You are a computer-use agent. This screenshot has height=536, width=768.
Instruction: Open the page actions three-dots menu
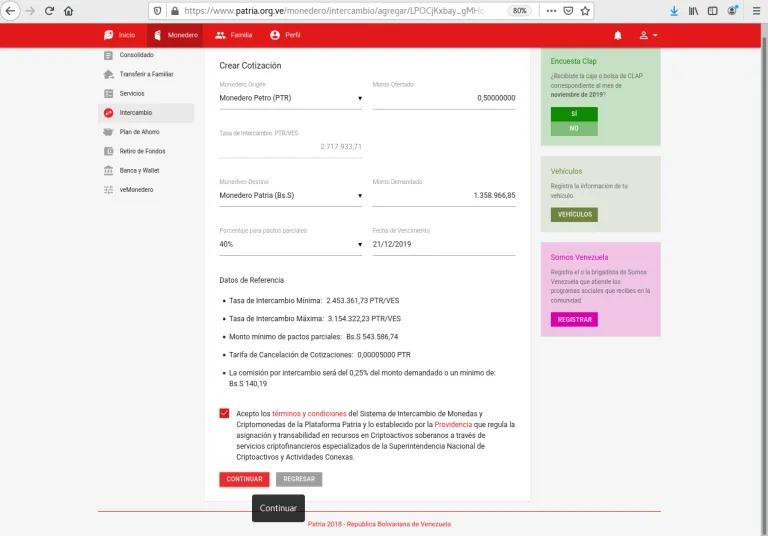pos(551,11)
